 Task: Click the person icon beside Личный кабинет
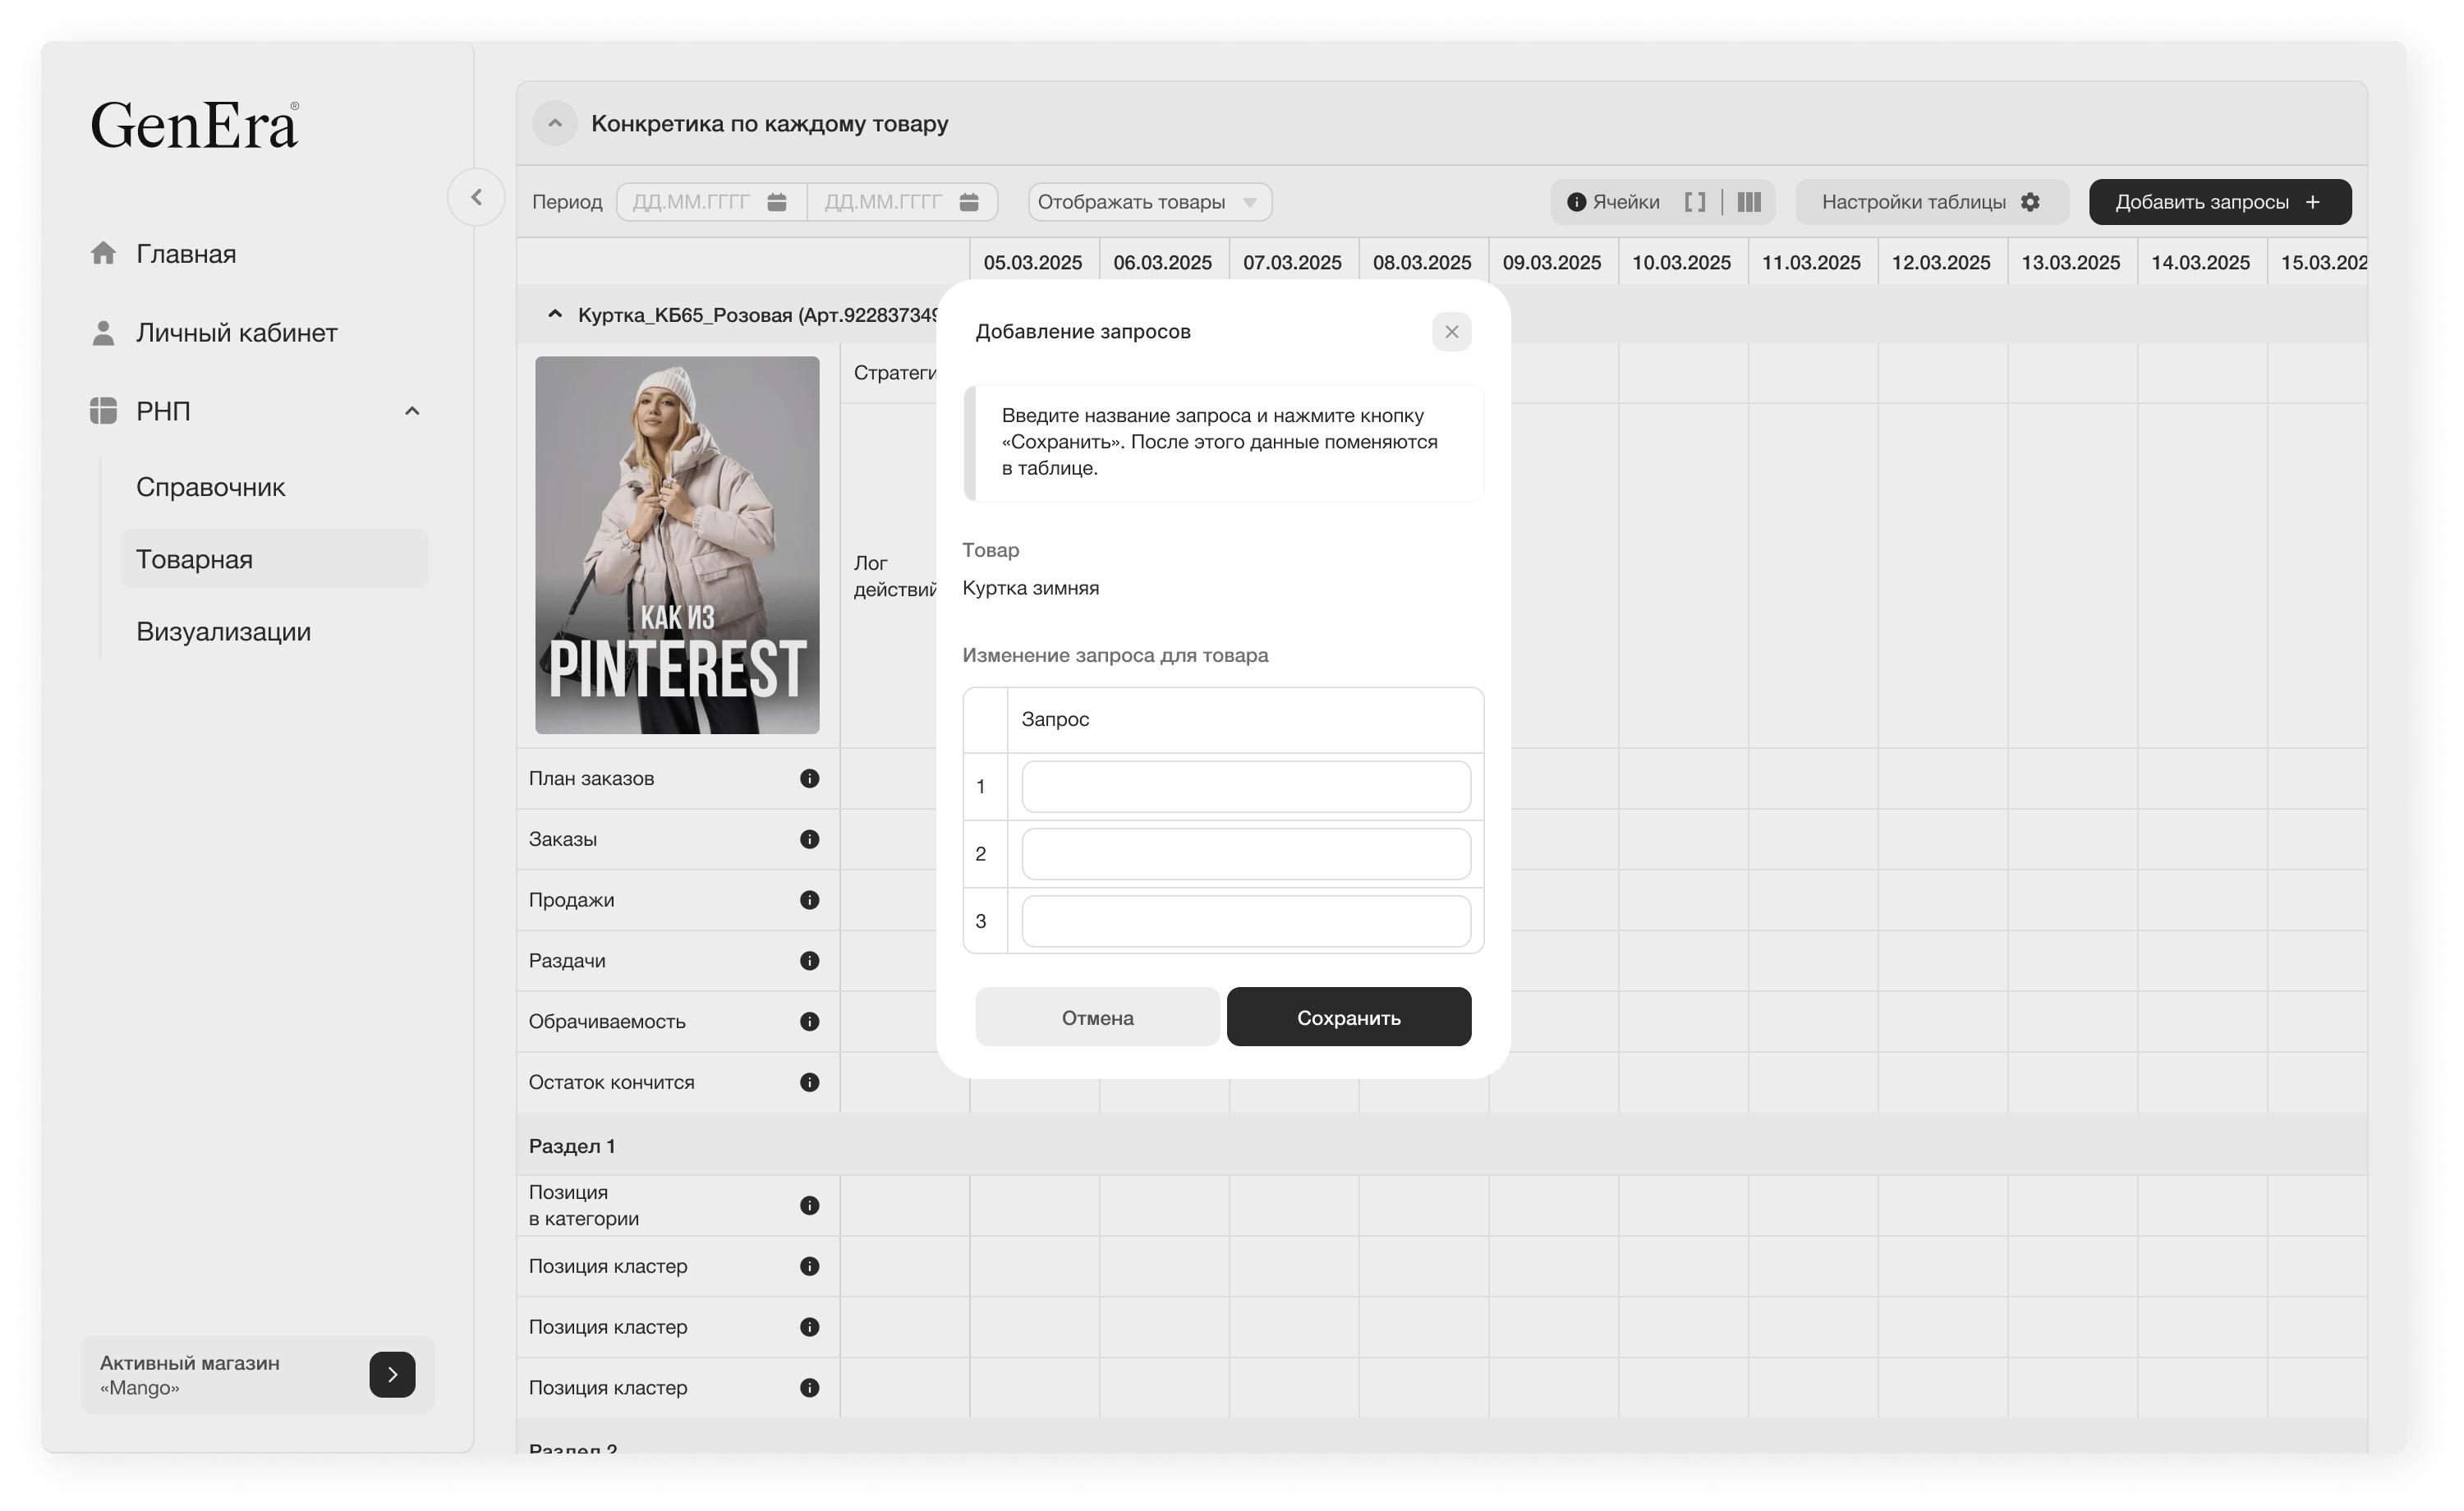coord(103,332)
